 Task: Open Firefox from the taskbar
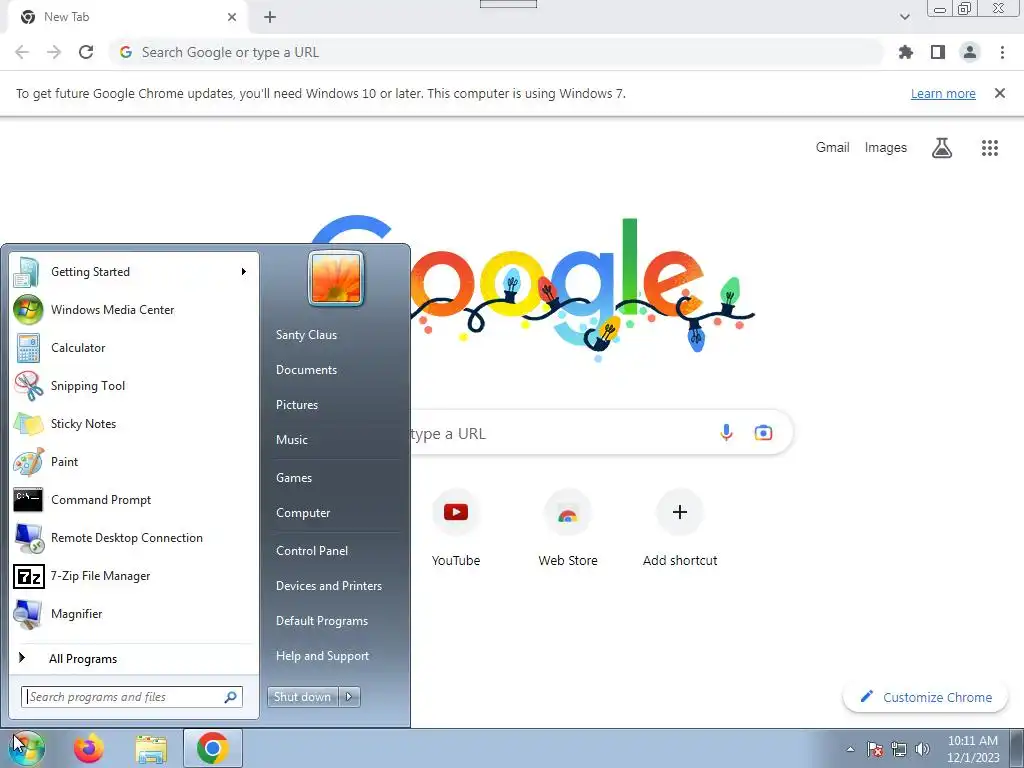tap(89, 748)
